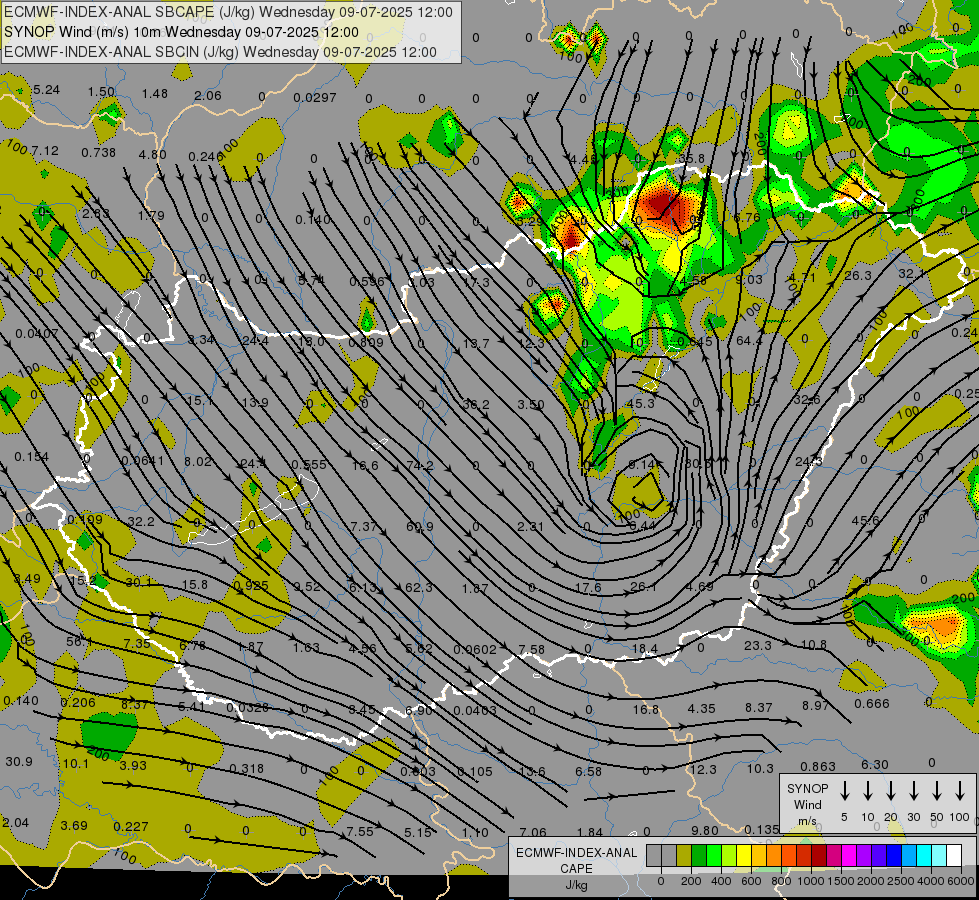Click the map value 62.3

tap(419, 588)
